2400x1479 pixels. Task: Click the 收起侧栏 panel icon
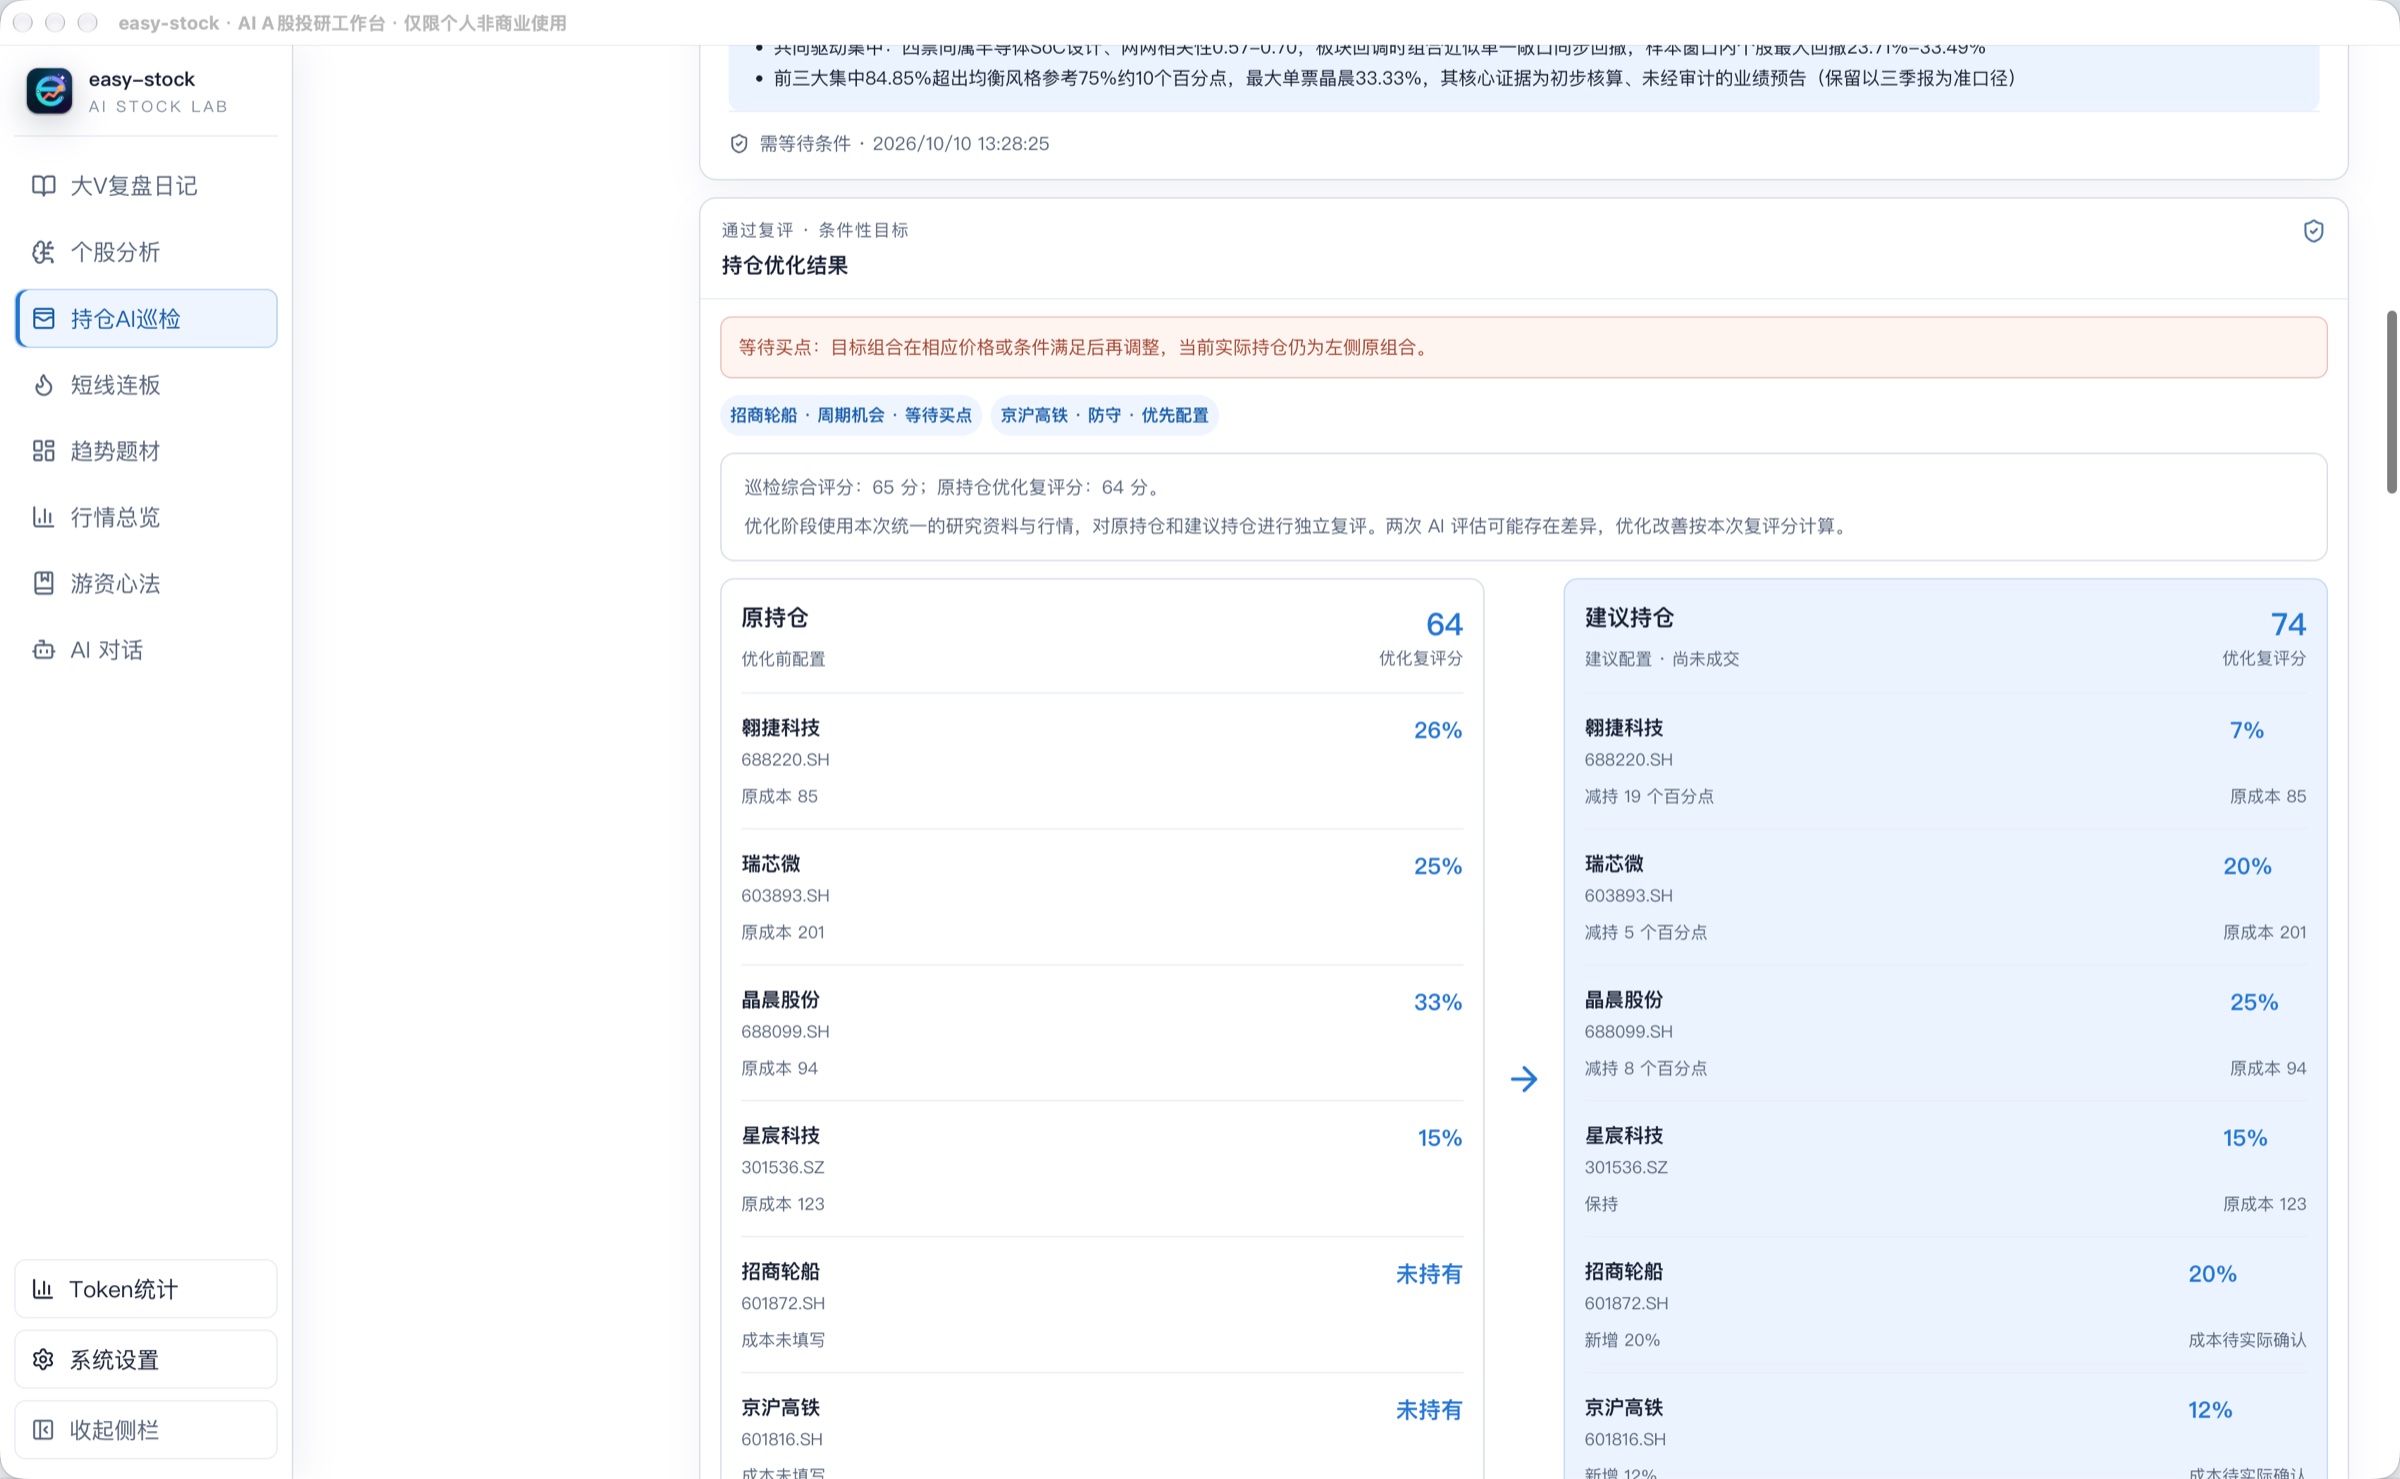(43, 1430)
